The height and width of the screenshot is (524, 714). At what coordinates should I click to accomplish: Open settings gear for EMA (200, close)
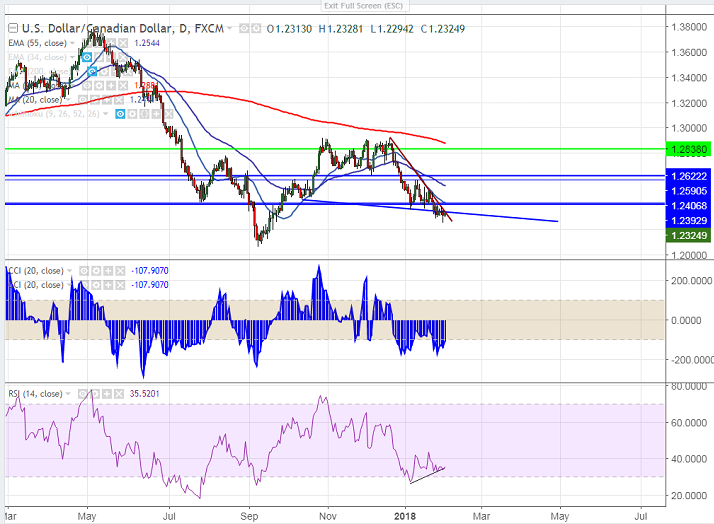point(104,71)
